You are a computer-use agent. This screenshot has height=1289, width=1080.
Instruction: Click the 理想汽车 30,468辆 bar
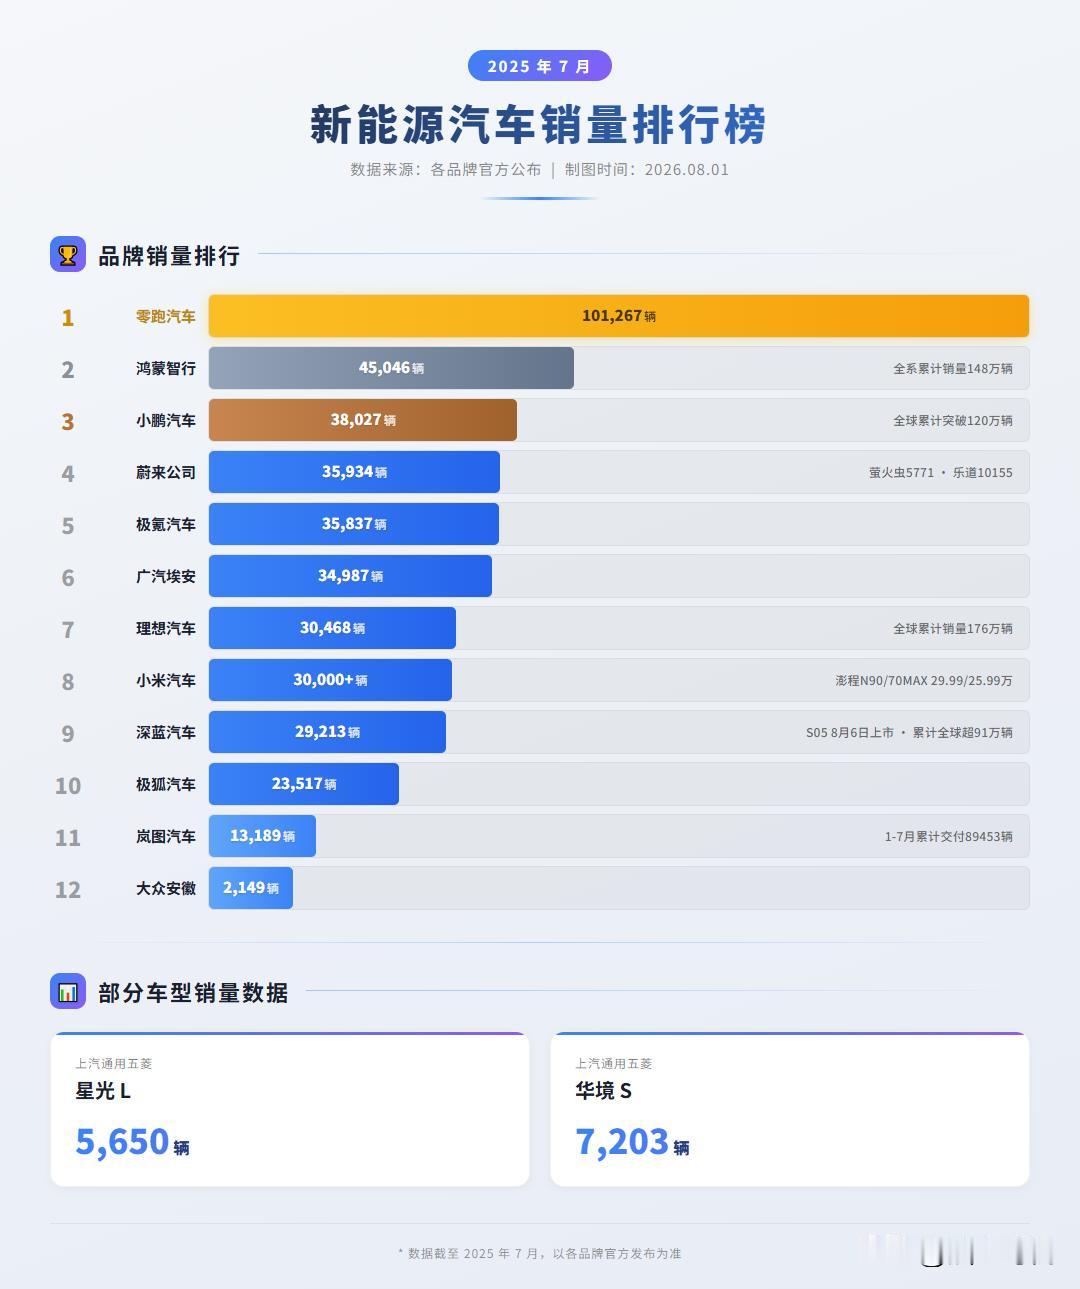tap(332, 628)
